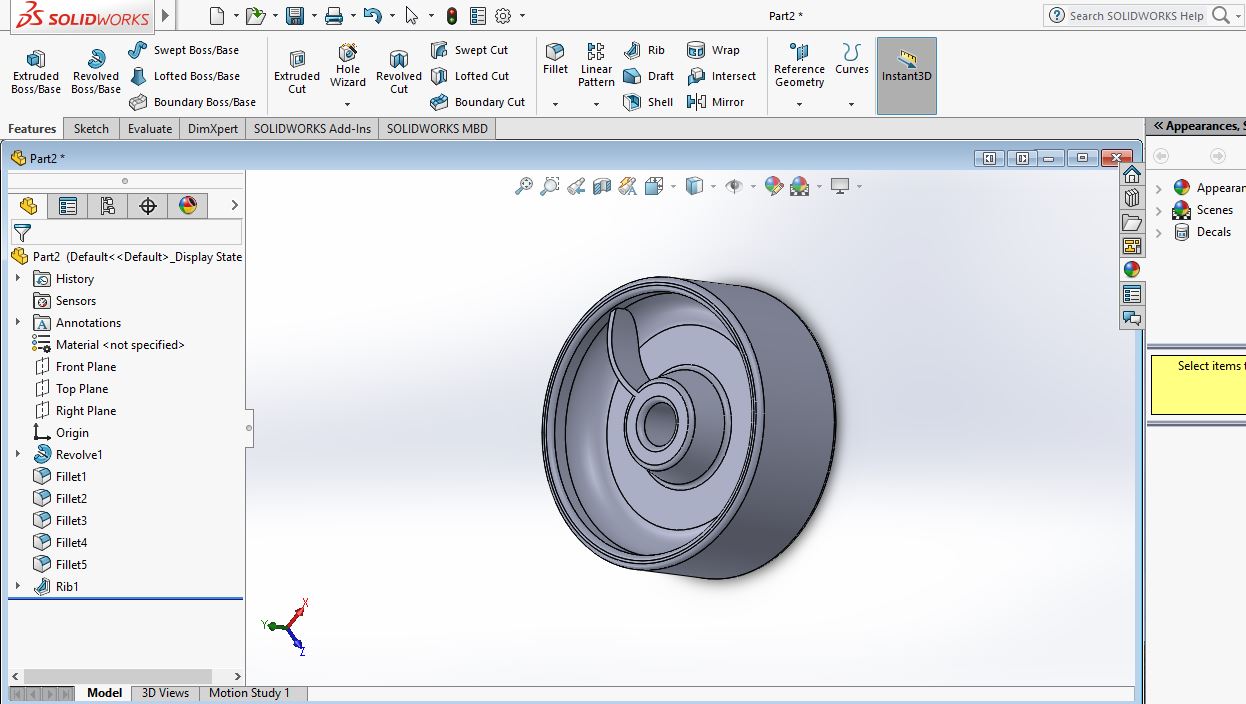Open the Curves tool
The width and height of the screenshot is (1246, 704).
[x=852, y=60]
